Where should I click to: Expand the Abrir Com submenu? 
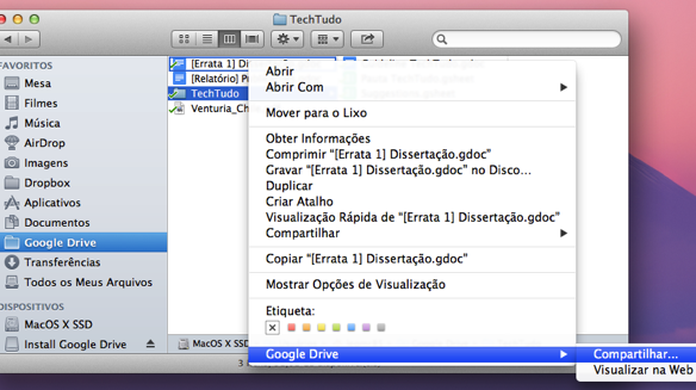click(412, 87)
